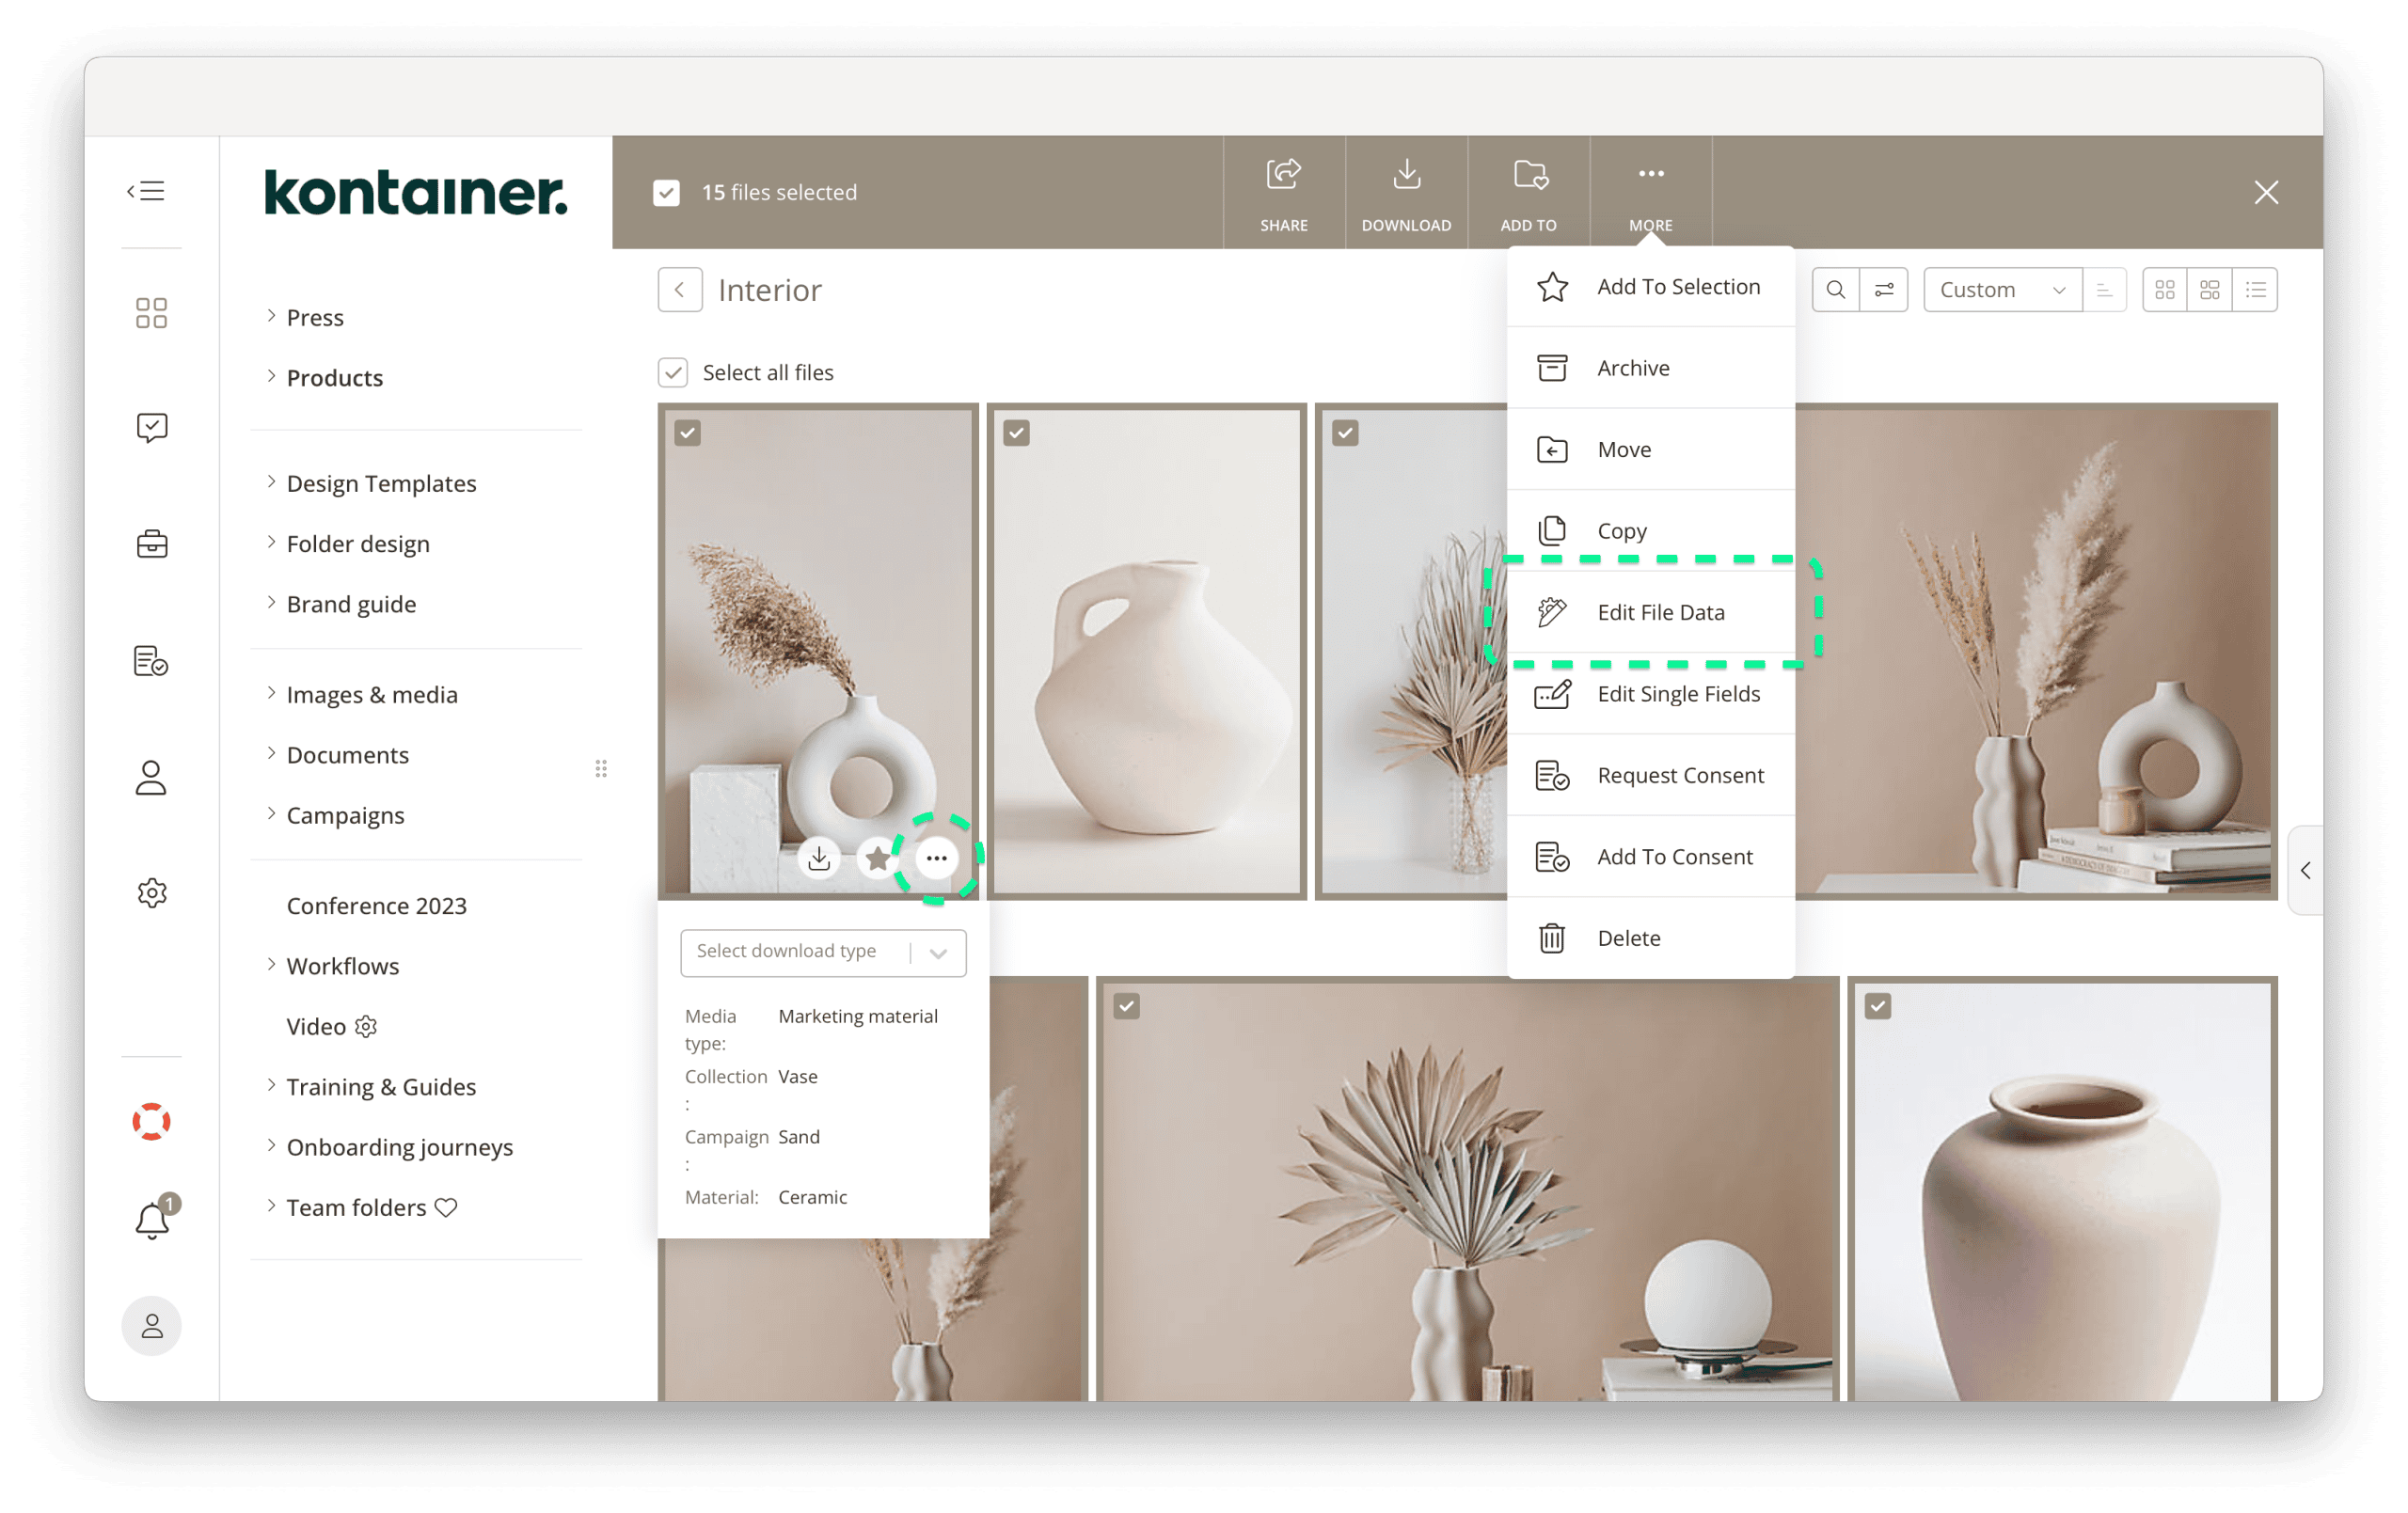Viewport: 2408px width, 1513px height.
Task: Deselect the first vase image checkbox
Action: pyautogui.click(x=687, y=432)
